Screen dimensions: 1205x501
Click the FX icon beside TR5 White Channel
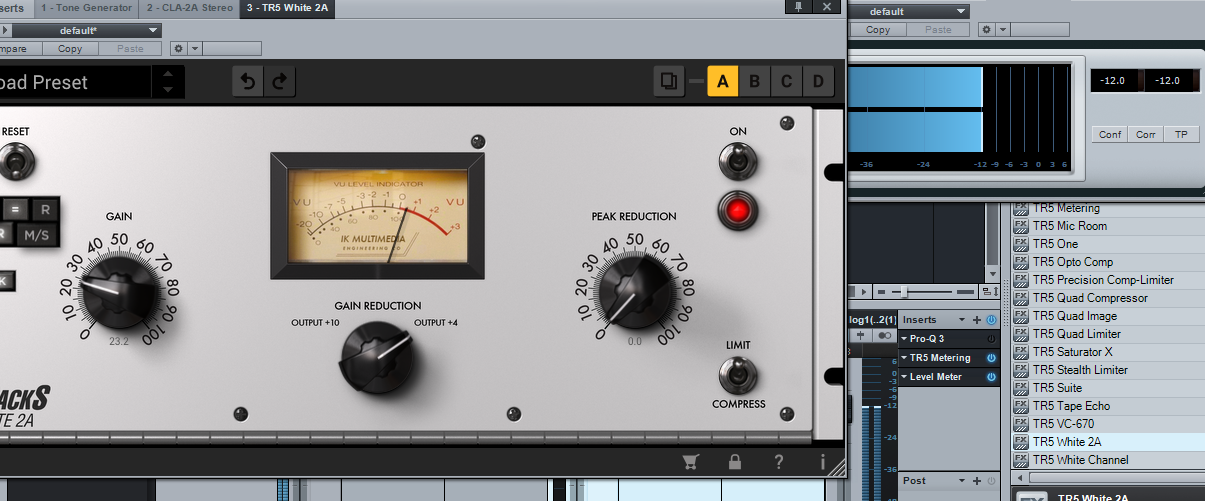point(1021,460)
